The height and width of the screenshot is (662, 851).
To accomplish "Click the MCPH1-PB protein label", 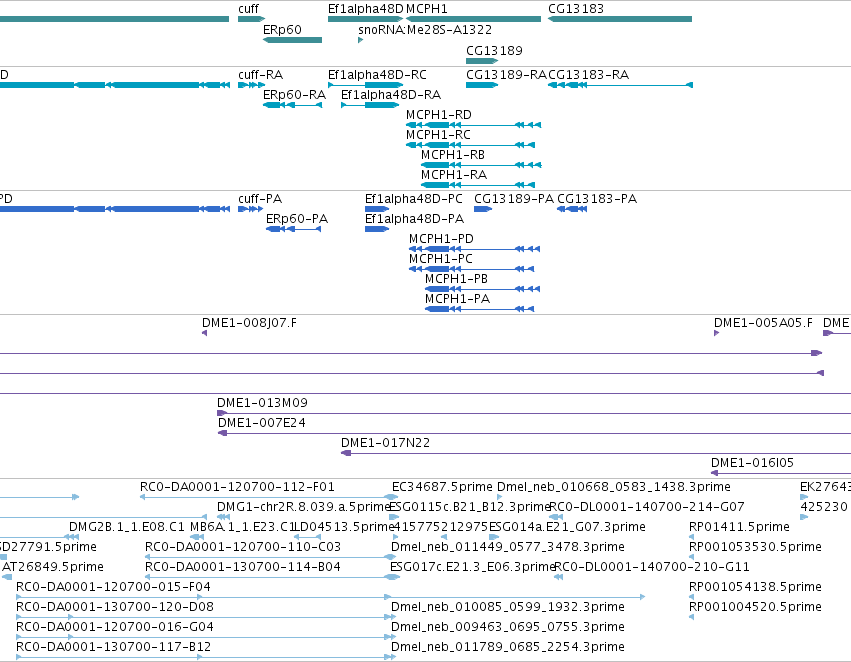I will tap(456, 279).
